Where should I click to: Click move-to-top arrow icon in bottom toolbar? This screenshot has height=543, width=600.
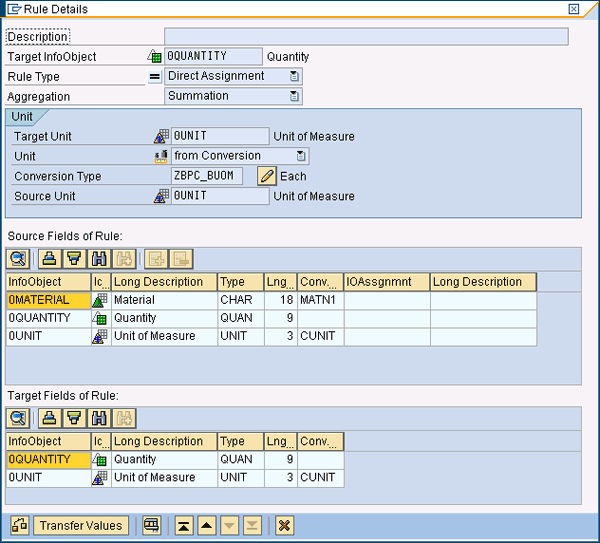(x=184, y=525)
